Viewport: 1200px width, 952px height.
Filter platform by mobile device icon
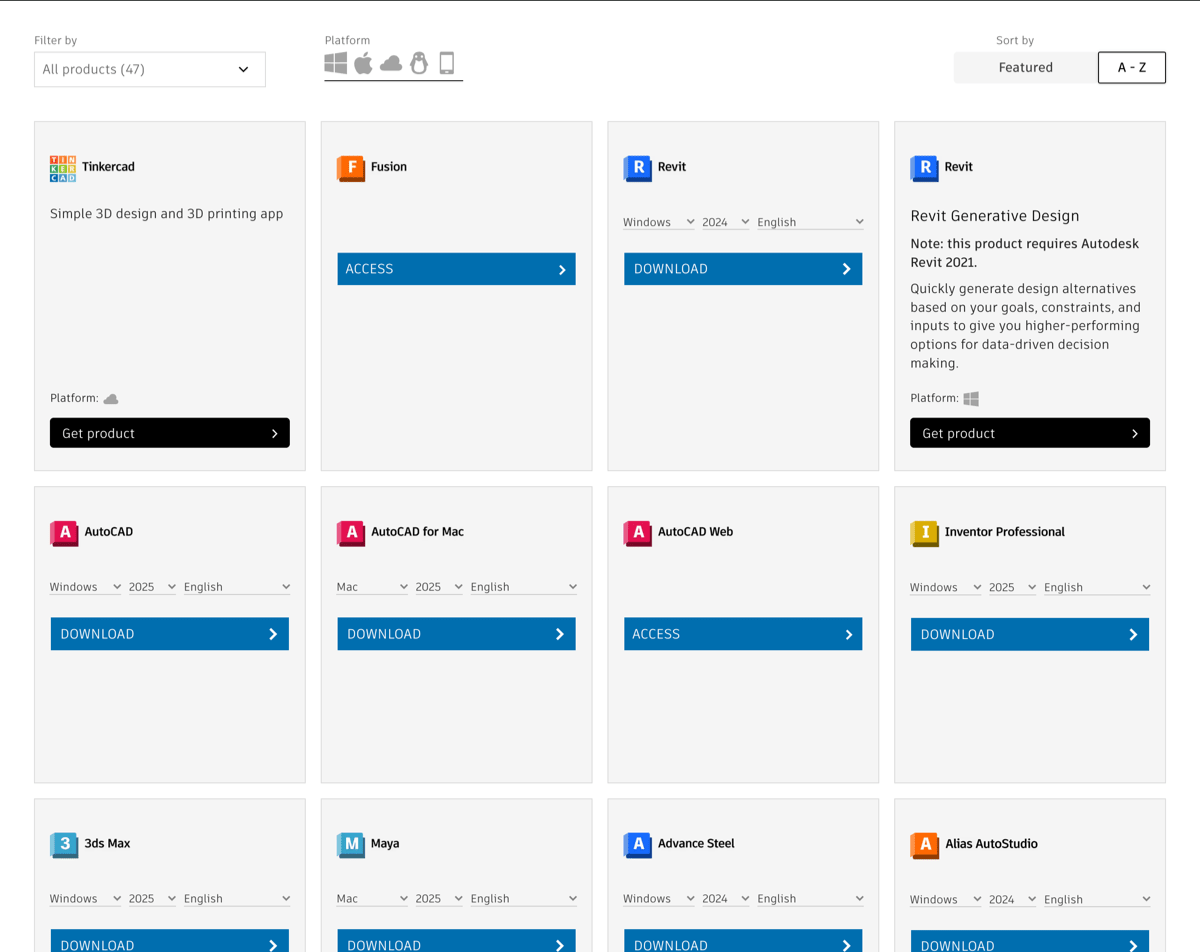(x=447, y=63)
